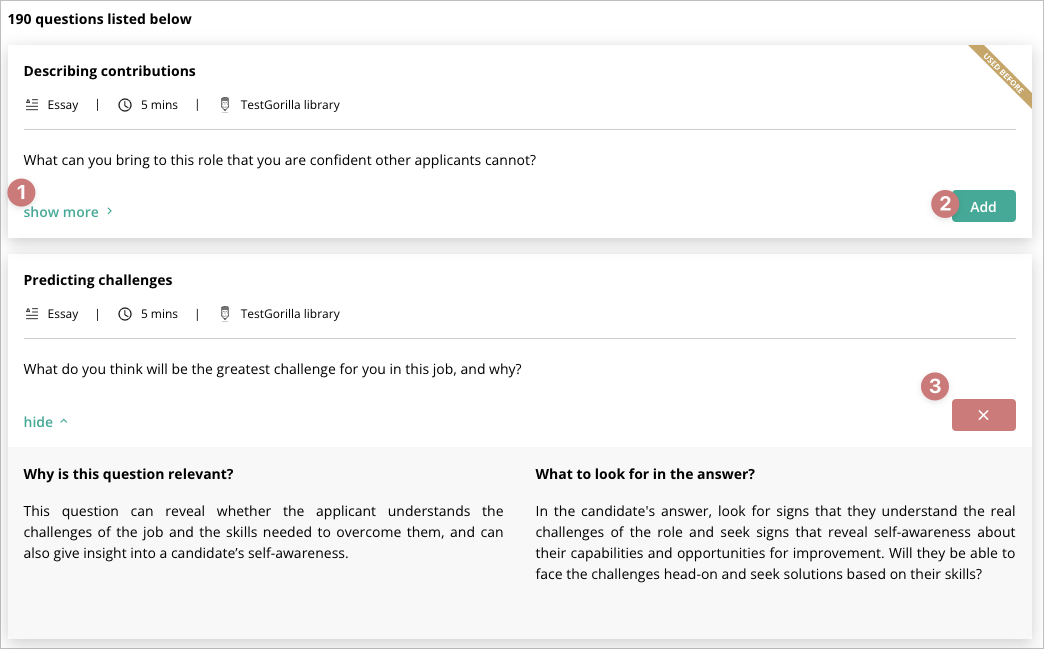Viewport: 1044px width, 649px height.
Task: Click the numbered marker 3 near the remove button
Action: 934,386
